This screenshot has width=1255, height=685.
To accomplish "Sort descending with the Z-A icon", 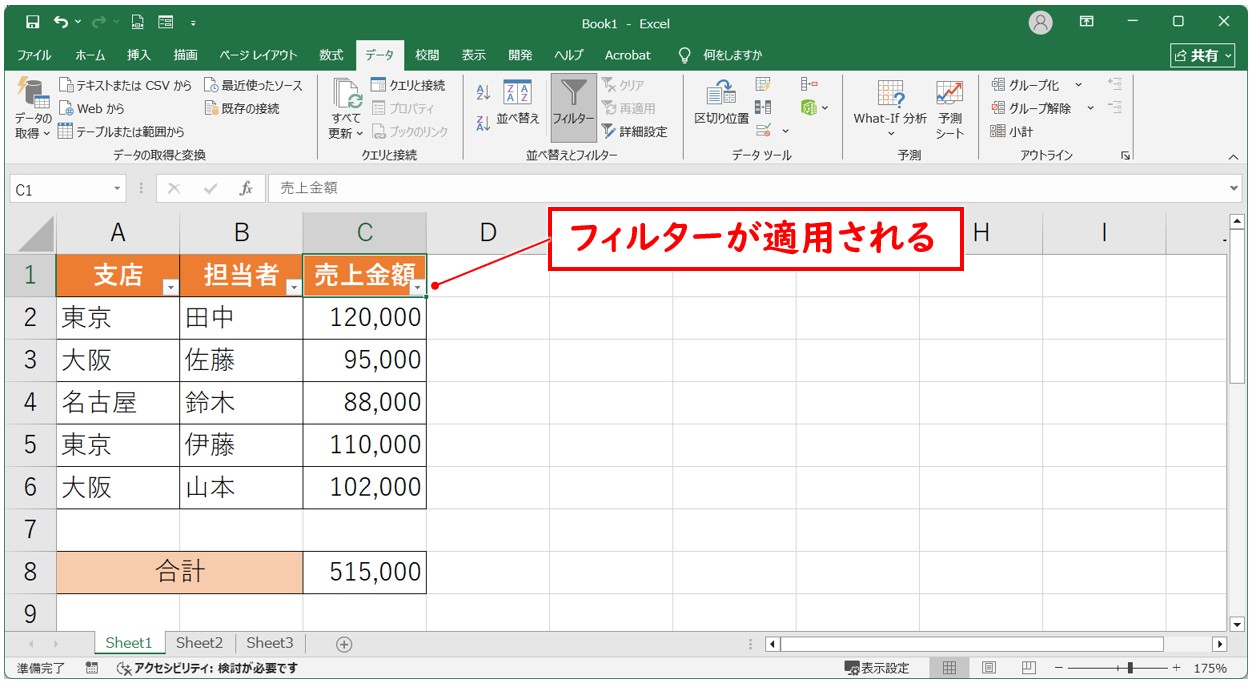I will pyautogui.click(x=483, y=123).
